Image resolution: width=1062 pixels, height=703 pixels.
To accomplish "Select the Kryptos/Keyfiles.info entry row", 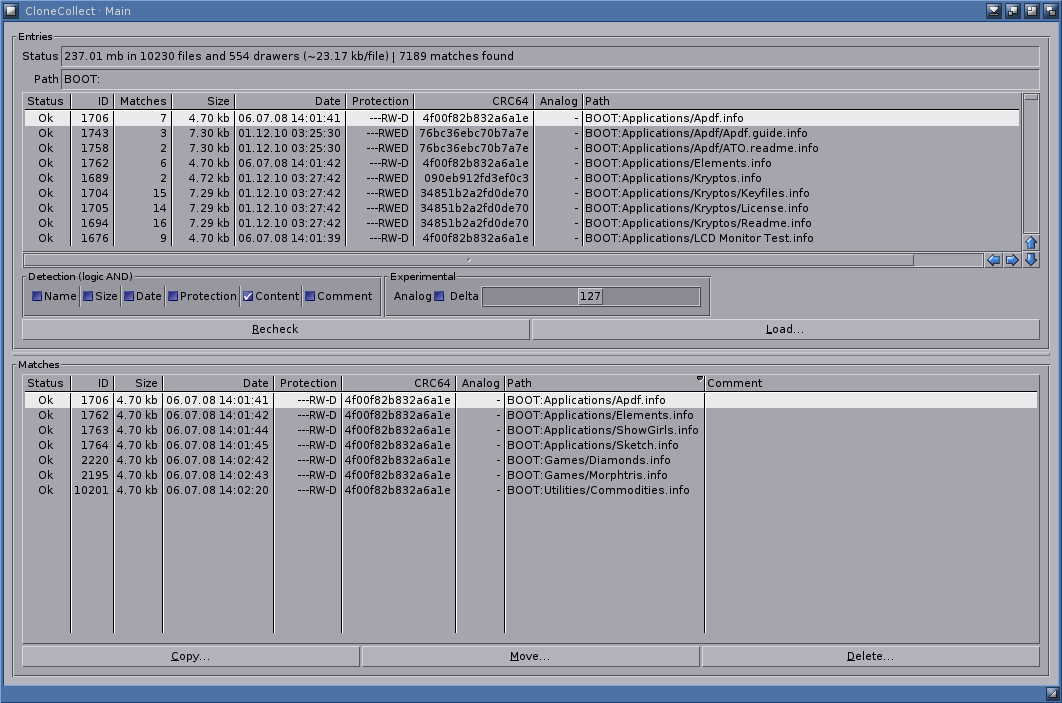I will 522,193.
